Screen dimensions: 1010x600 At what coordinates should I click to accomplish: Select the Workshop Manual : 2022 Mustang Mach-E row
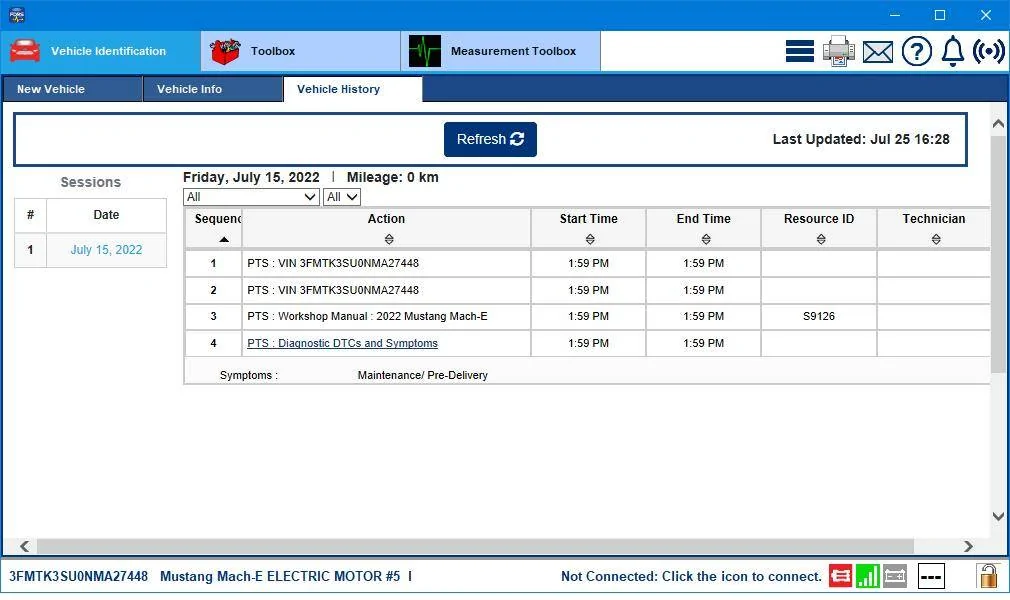pos(587,316)
